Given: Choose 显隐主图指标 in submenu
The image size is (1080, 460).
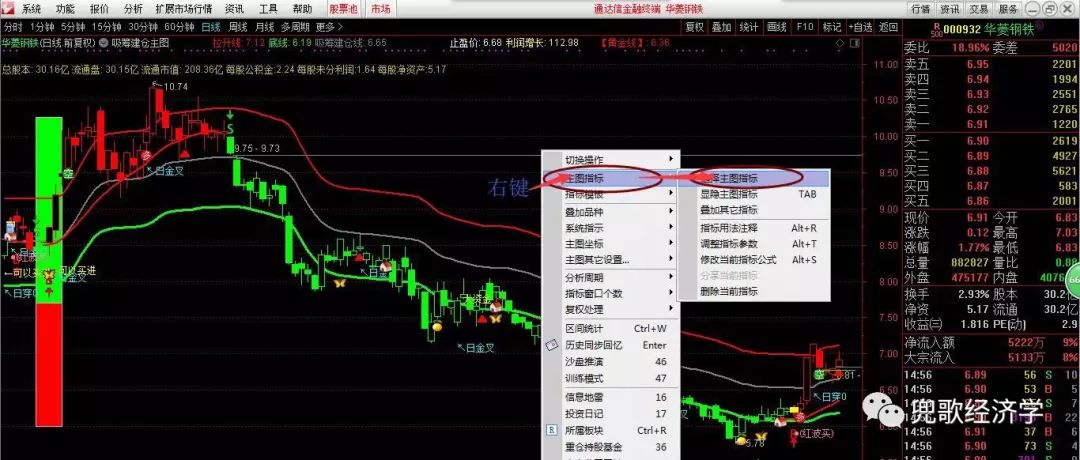Looking at the screenshot, I should click(754, 194).
